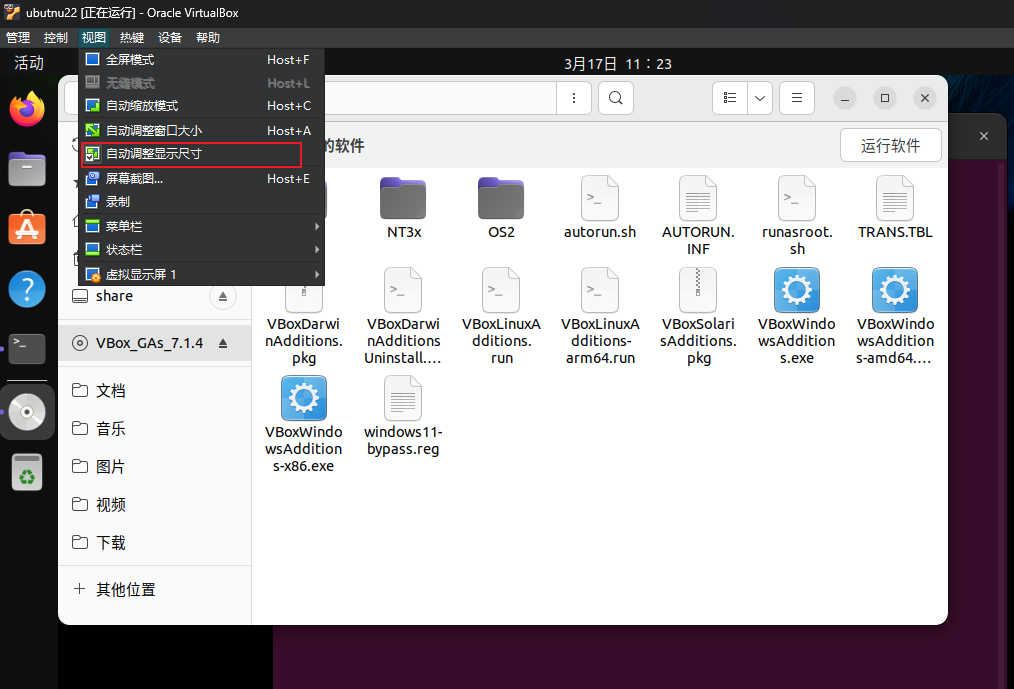
Task: Select VBoxDarwinAdditionsUninstall file
Action: pyautogui.click(x=403, y=317)
